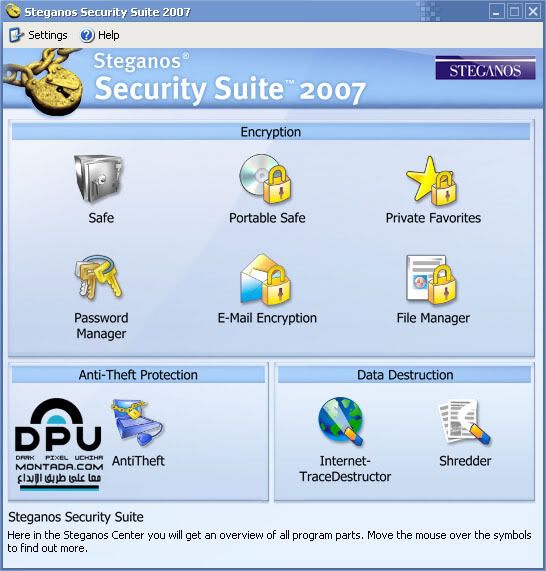Open the Safe vault icon
546x571 pixels.
(x=99, y=178)
